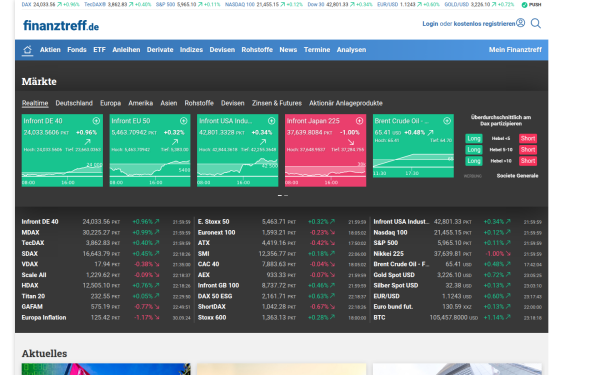
Task: Open the ShortDAX row
Action: click(282, 307)
